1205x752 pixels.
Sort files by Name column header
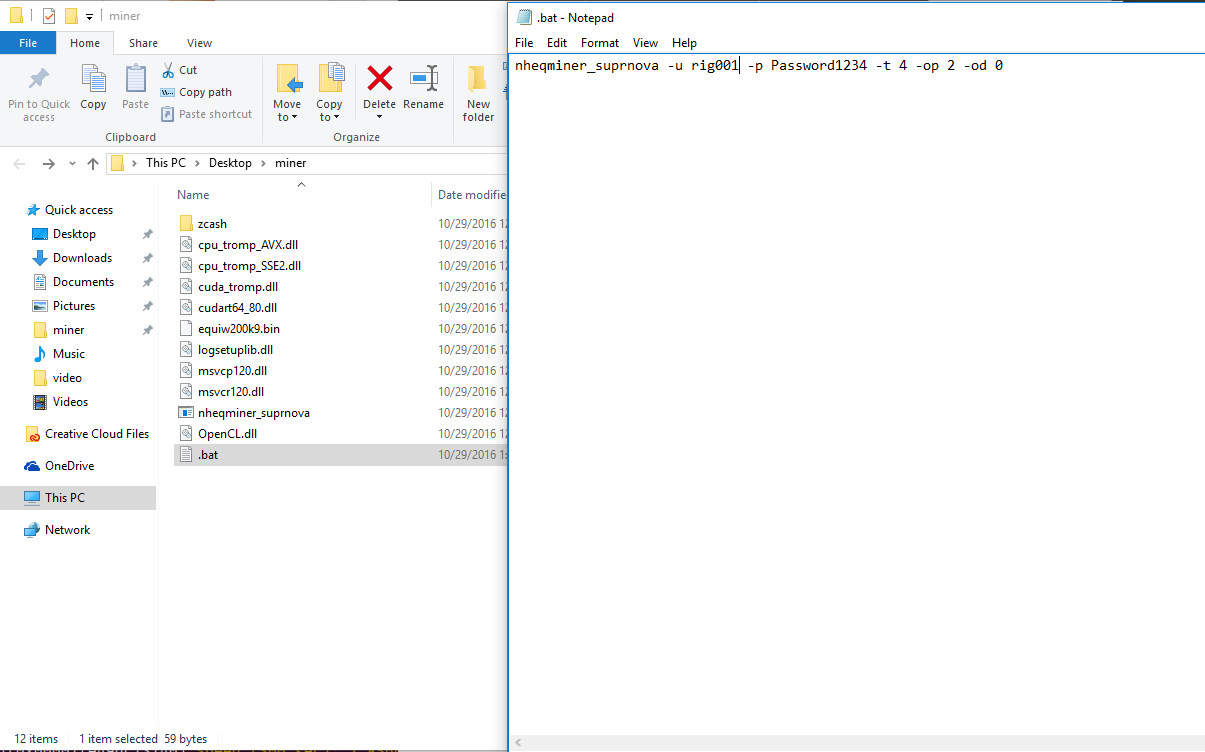(194, 195)
